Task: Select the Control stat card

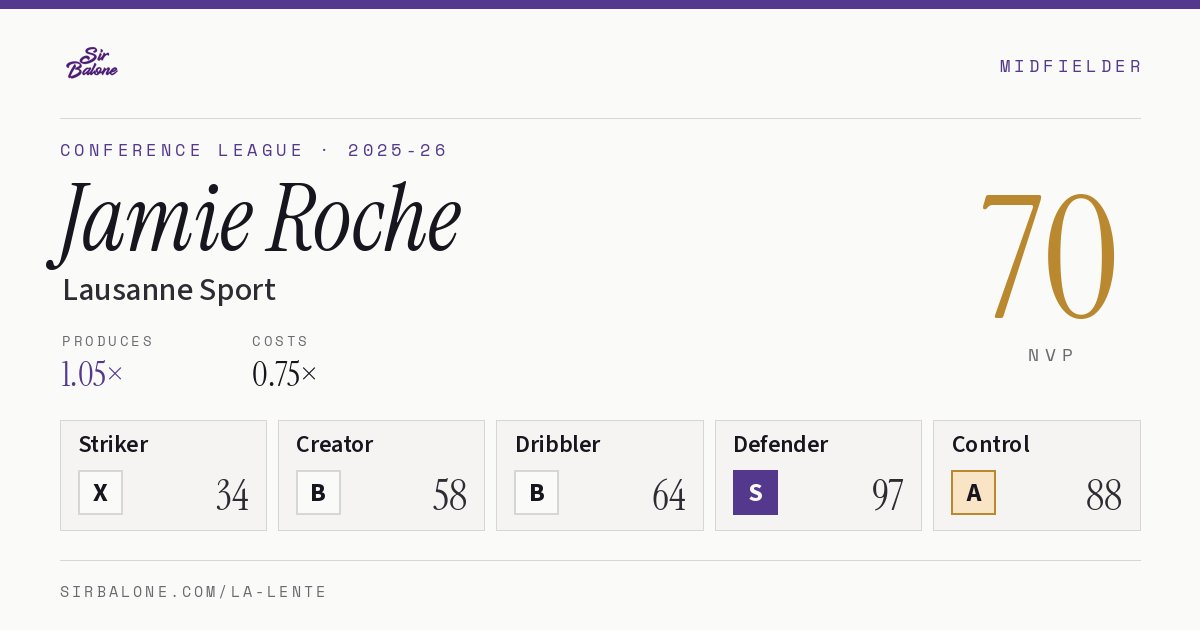Action: pyautogui.click(x=1037, y=475)
